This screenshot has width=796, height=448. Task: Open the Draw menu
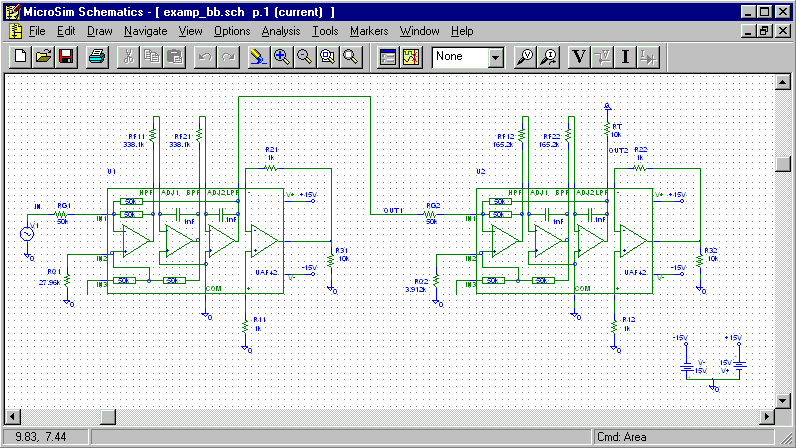99,31
